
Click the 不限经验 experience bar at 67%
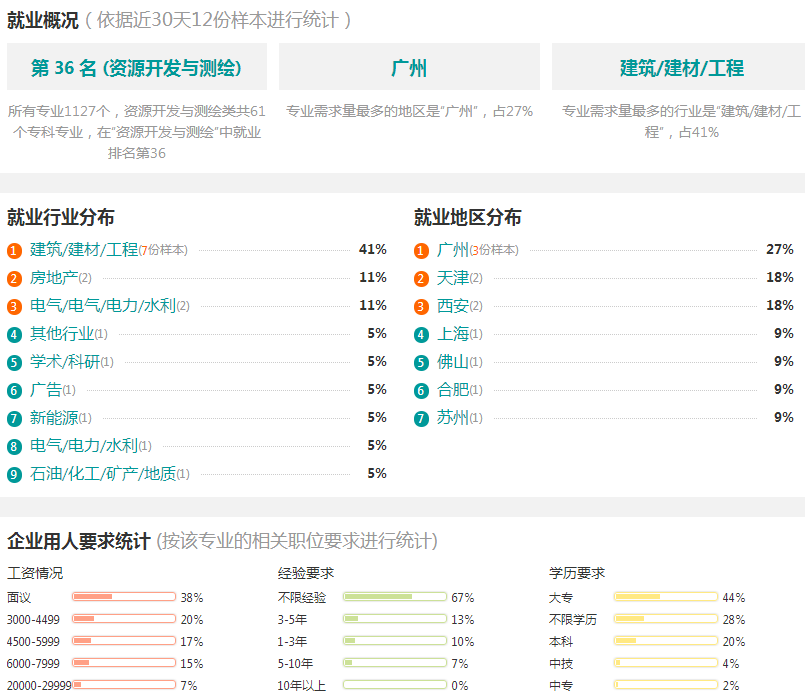pos(395,596)
